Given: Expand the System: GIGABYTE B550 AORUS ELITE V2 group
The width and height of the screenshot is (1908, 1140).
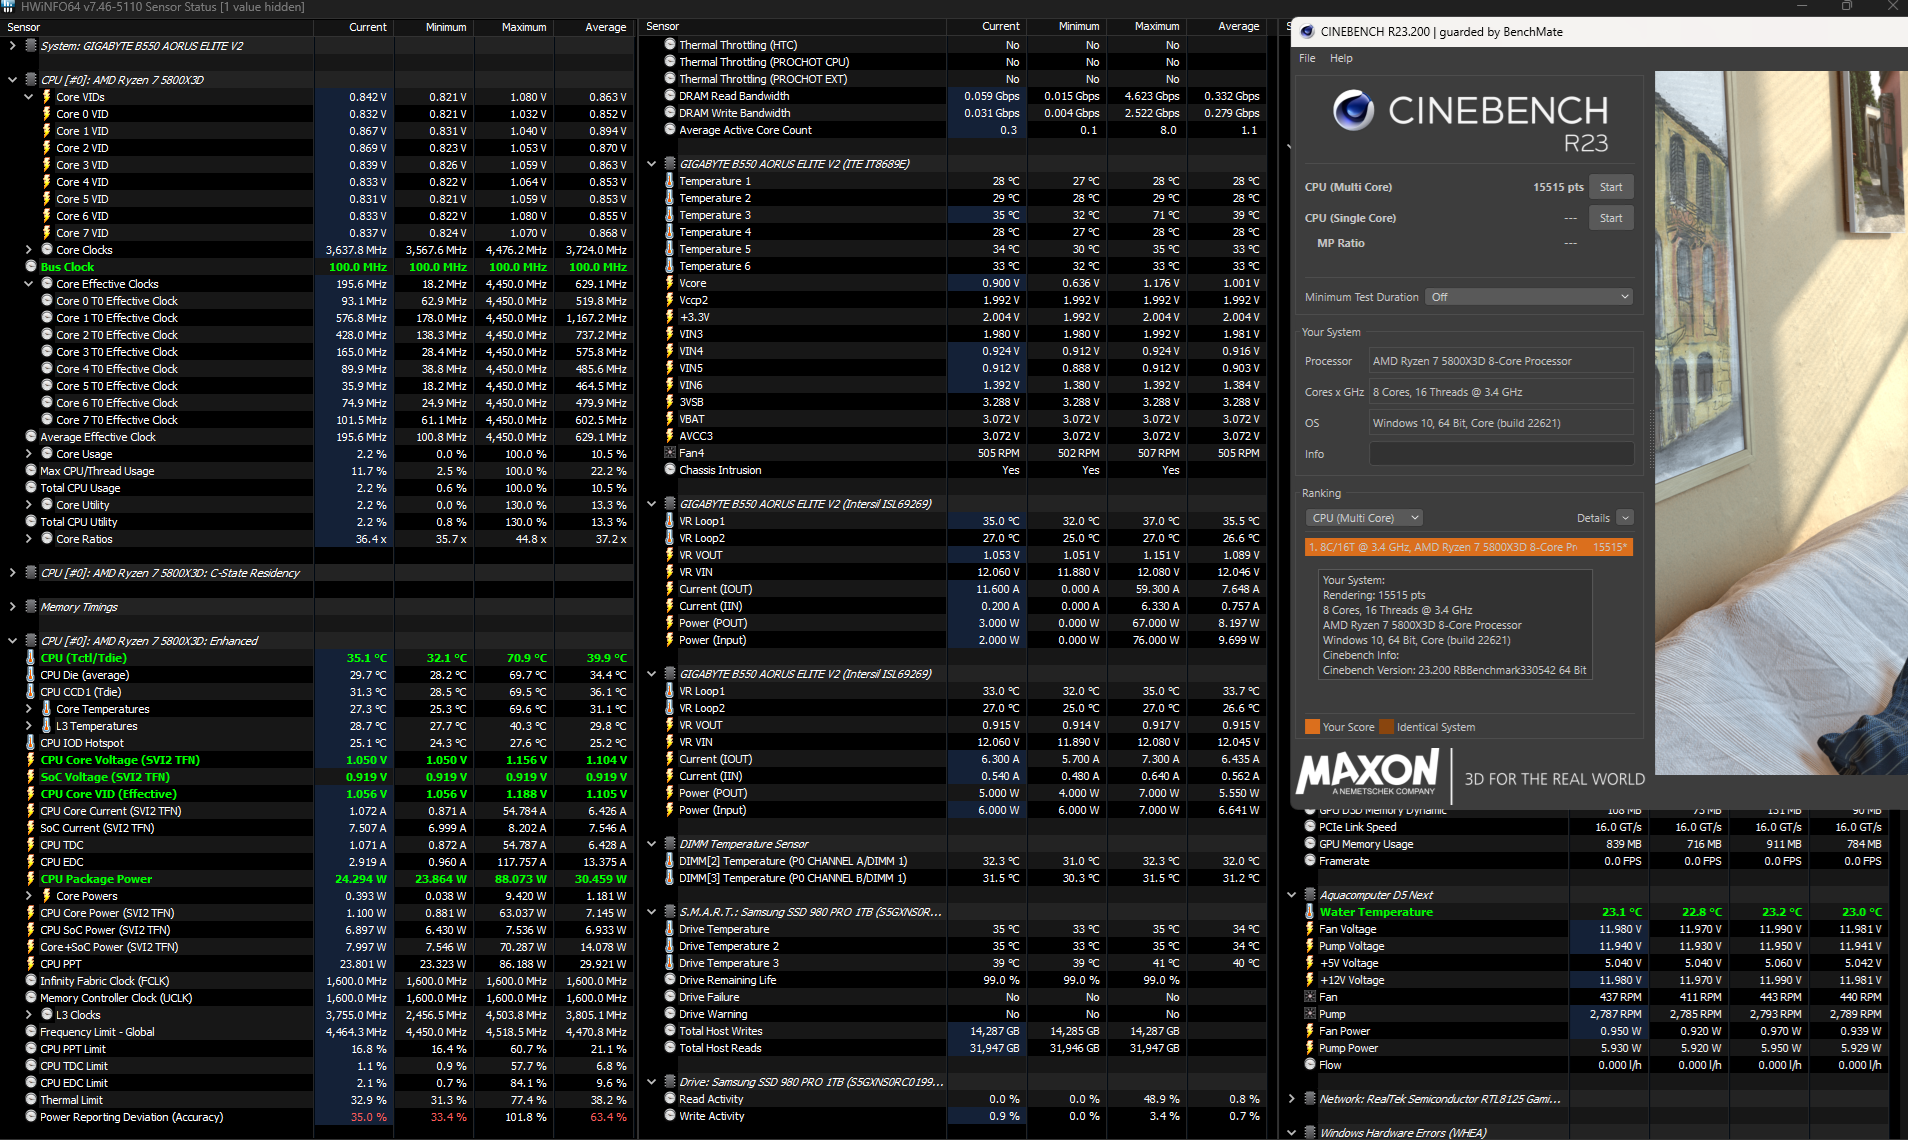Looking at the screenshot, I should click(x=12, y=46).
